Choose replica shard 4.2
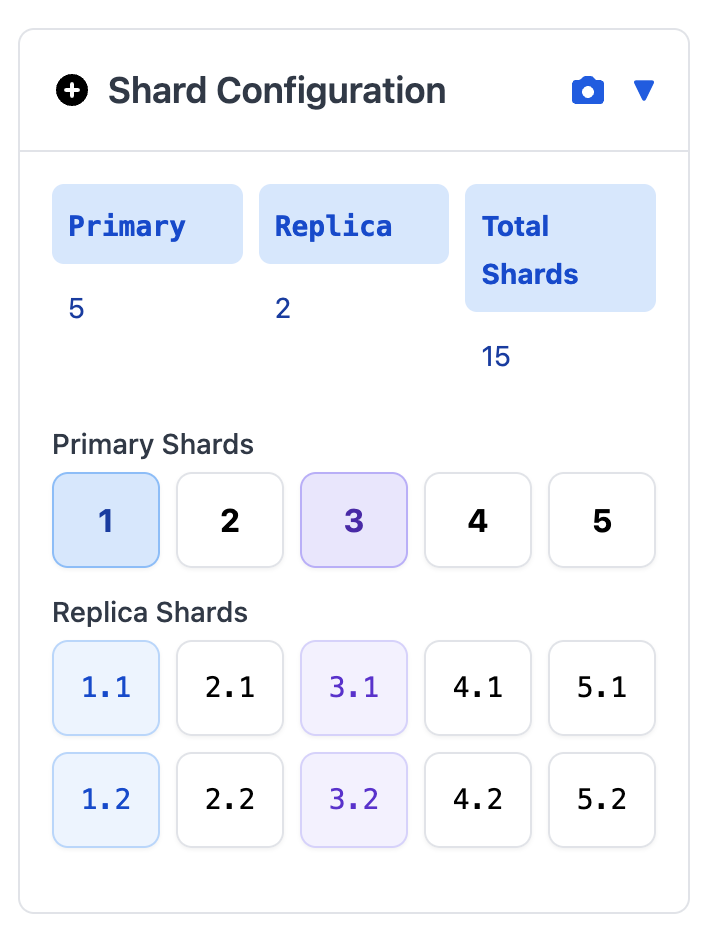Screen dimensions: 714x950 [x=478, y=800]
